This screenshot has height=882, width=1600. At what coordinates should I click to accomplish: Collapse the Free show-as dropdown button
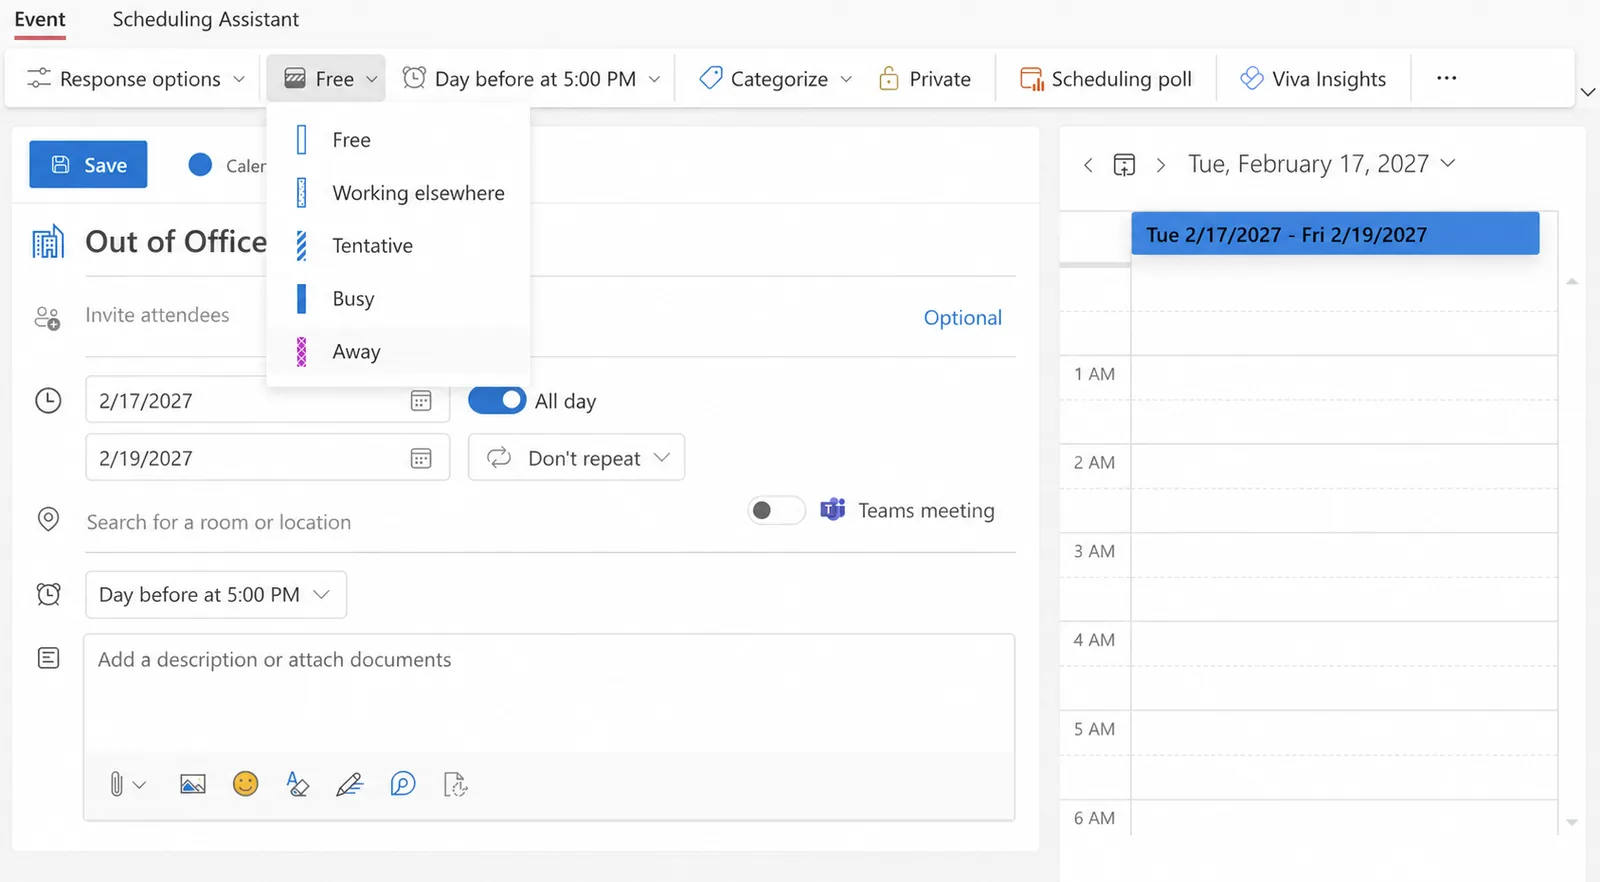(326, 79)
